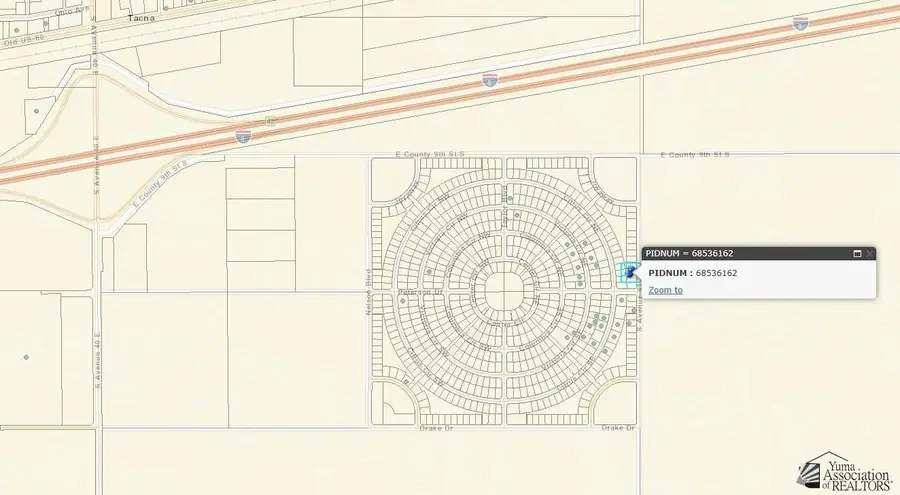Click the exit 42 marker on the highway

(x=270, y=121)
